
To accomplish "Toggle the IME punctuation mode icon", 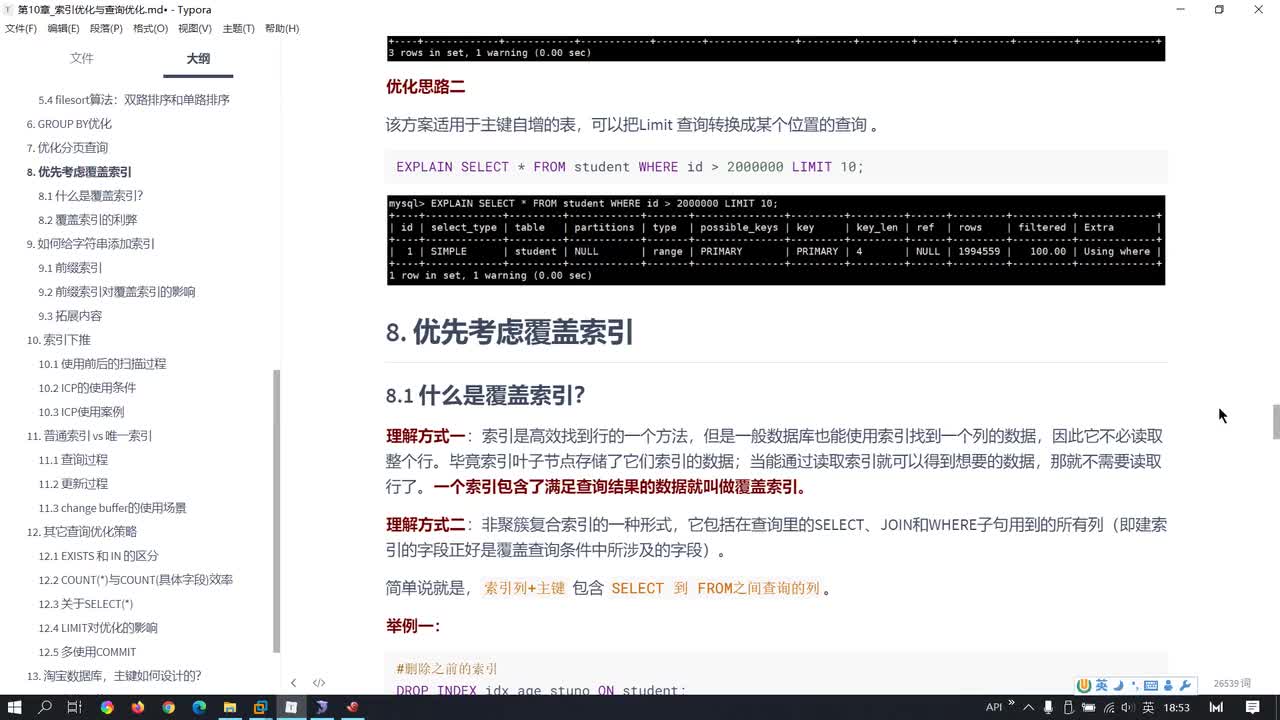I will click(1134, 685).
